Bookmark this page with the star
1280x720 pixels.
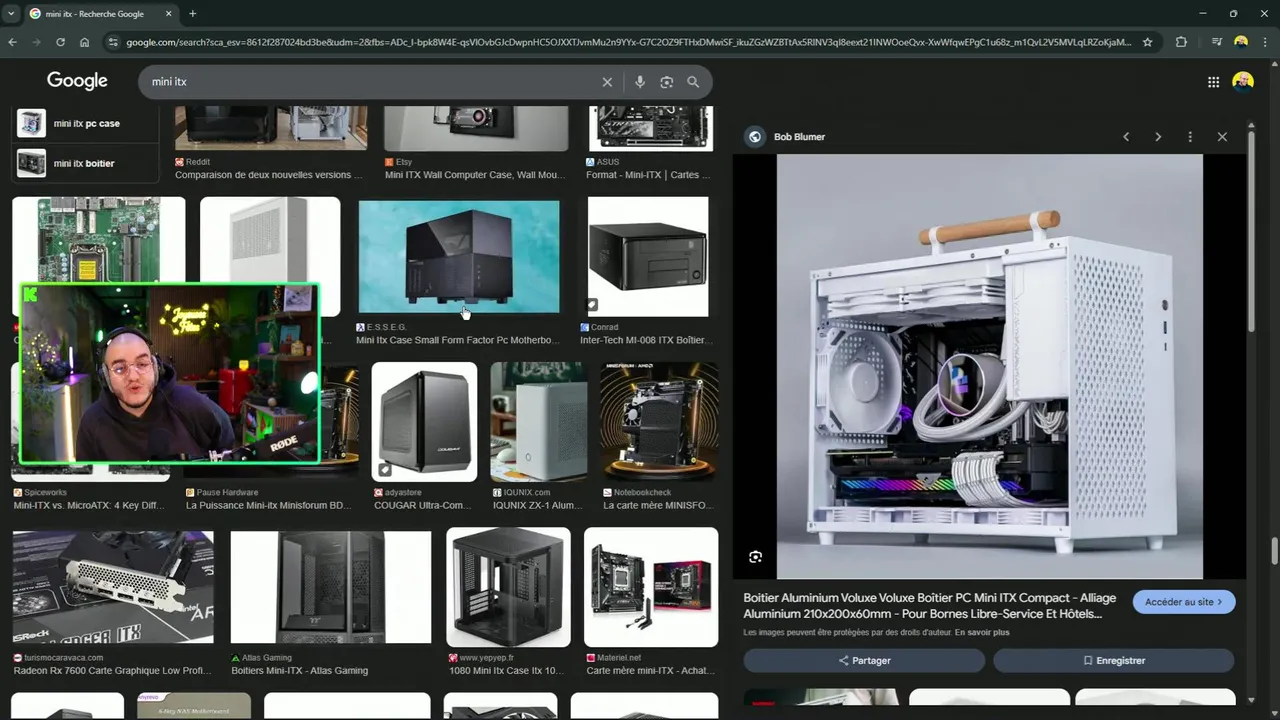tap(1147, 42)
